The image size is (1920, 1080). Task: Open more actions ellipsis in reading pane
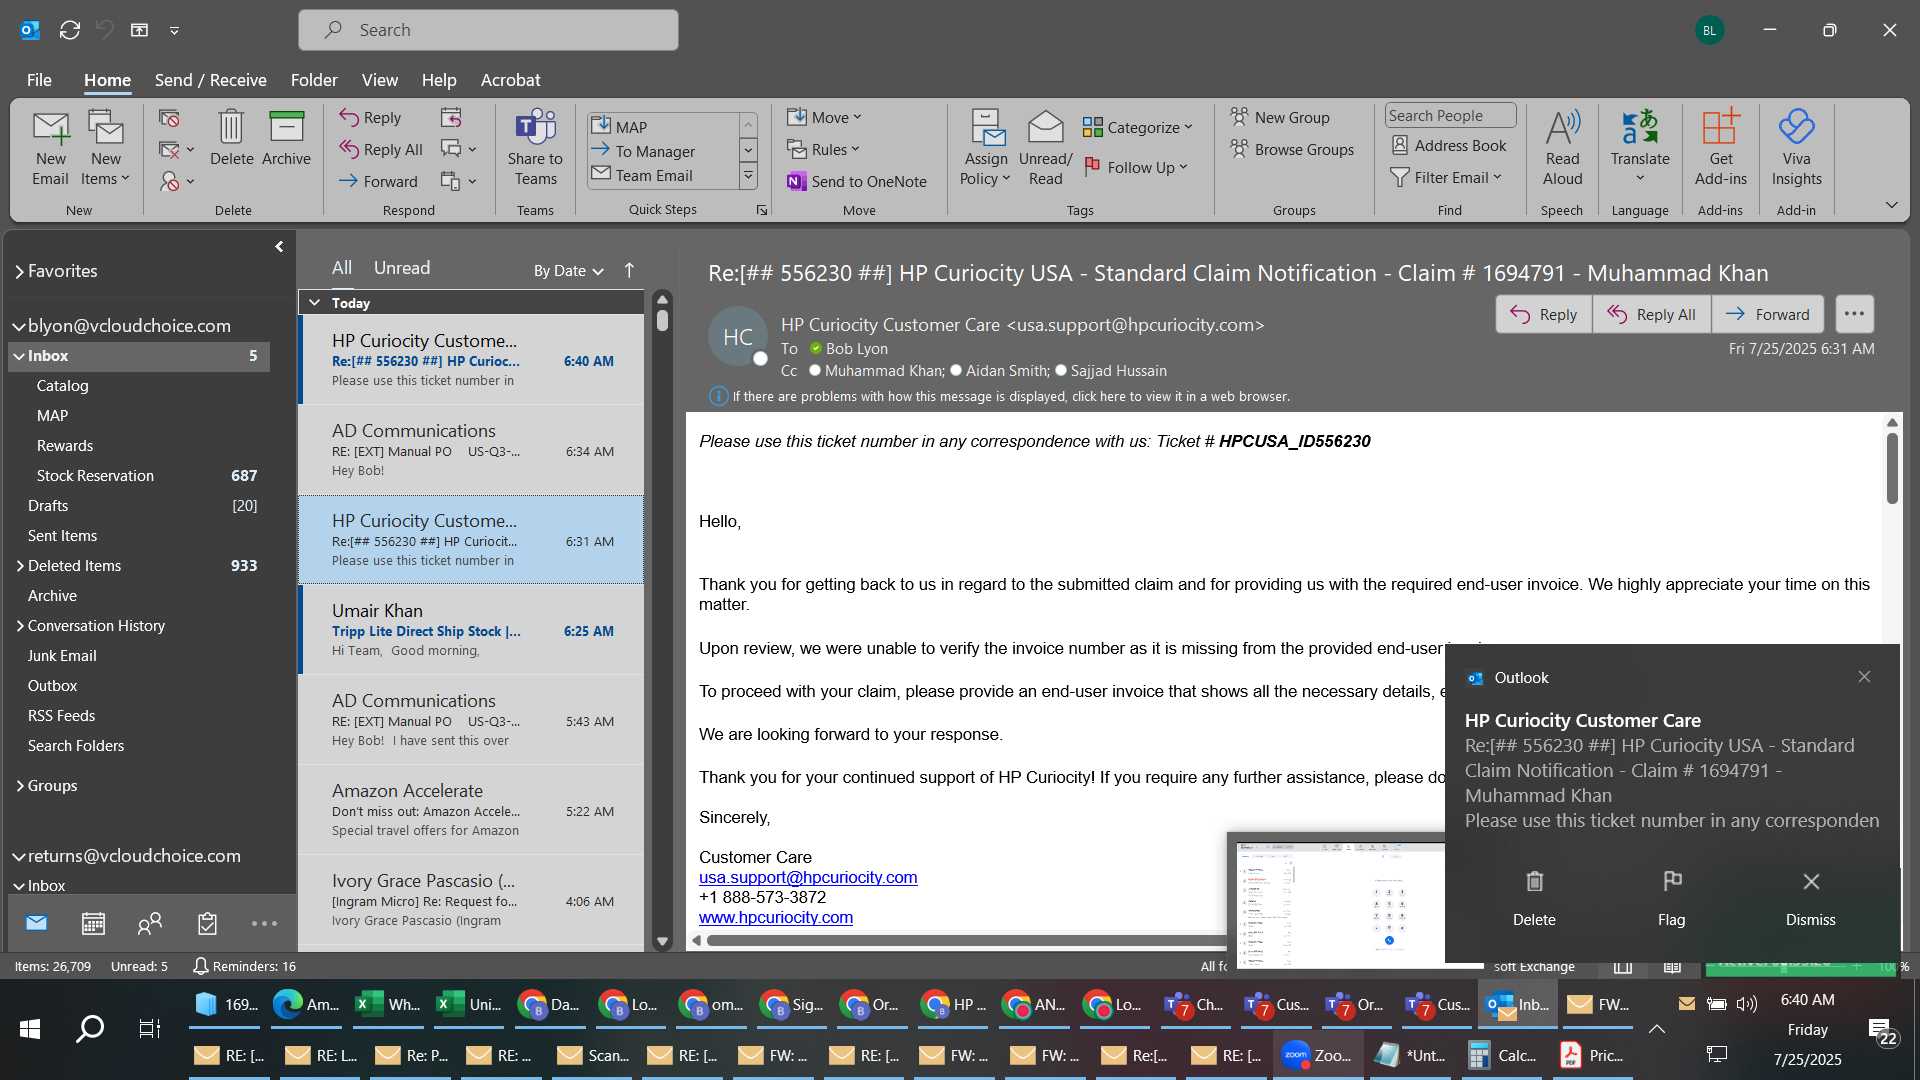tap(1854, 314)
